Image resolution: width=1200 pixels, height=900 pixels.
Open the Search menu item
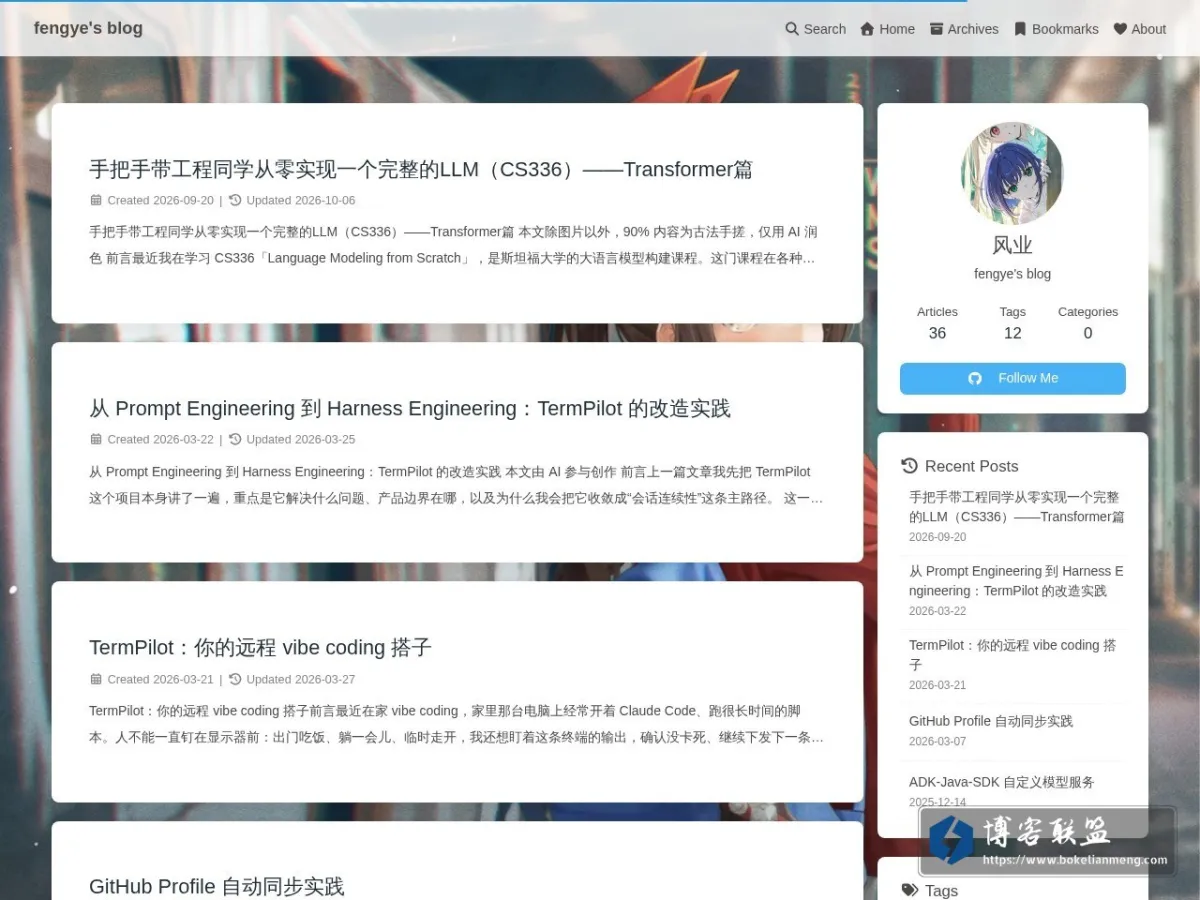[x=815, y=29]
